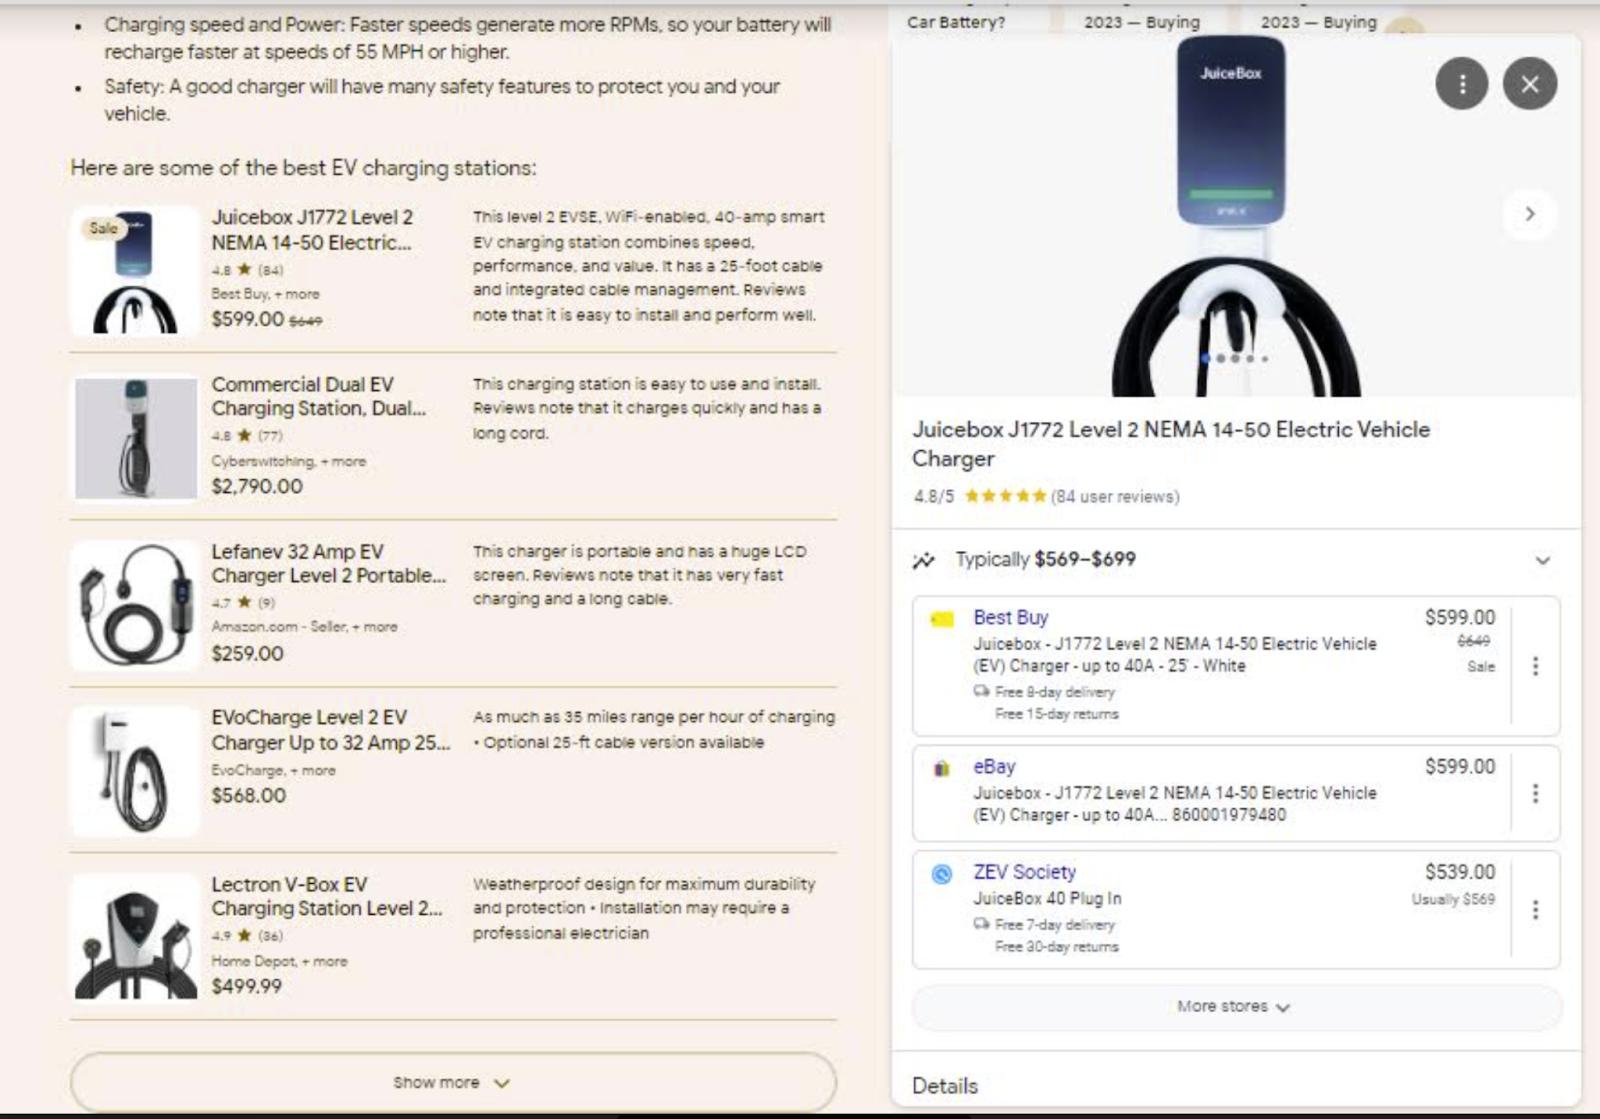Screen dimensions: 1600x1119
Task: Open the EVoCharge Level 2 EV Charger listing
Action: 330,730
